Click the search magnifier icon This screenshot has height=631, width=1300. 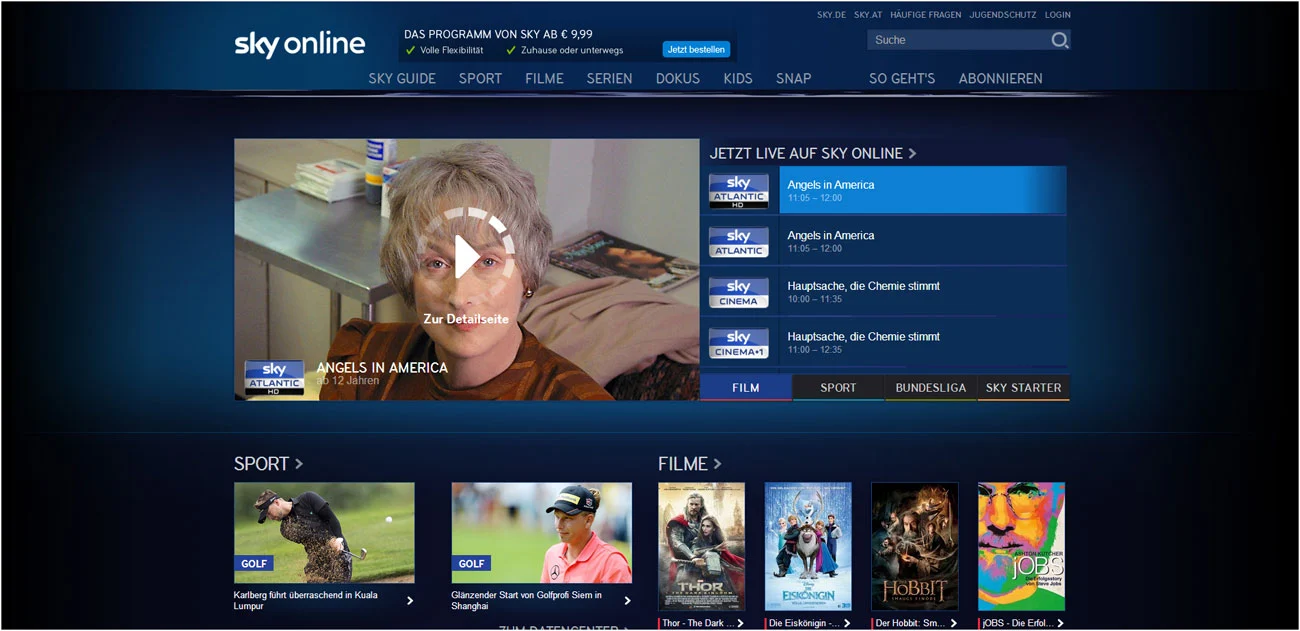pos(1060,40)
